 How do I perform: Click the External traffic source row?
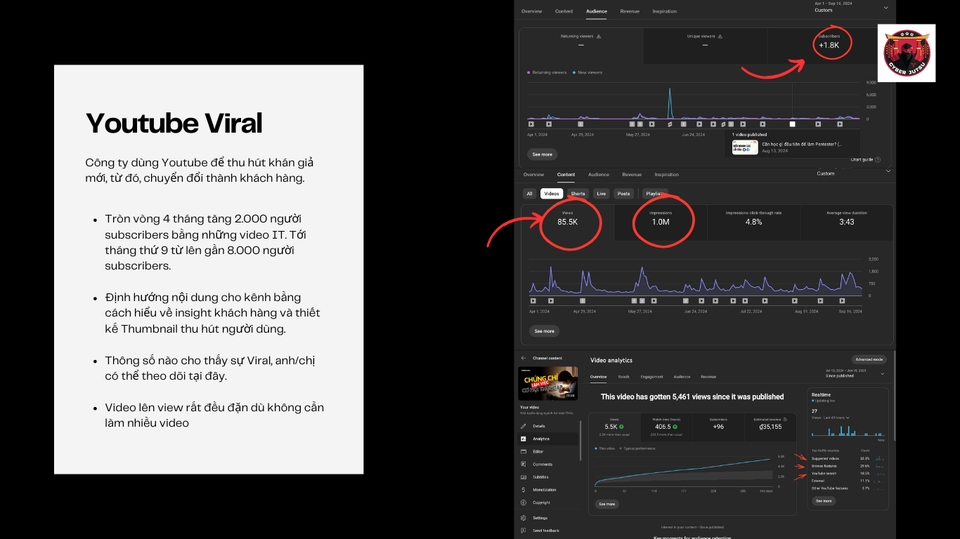click(849, 481)
